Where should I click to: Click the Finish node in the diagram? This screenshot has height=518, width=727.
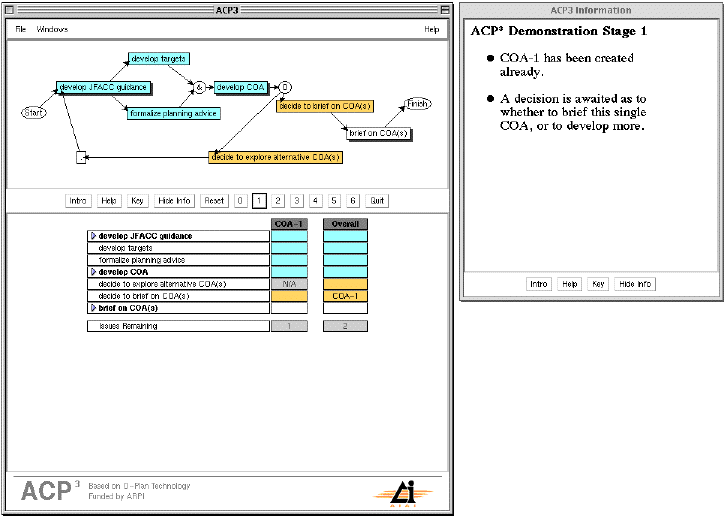tap(418, 103)
